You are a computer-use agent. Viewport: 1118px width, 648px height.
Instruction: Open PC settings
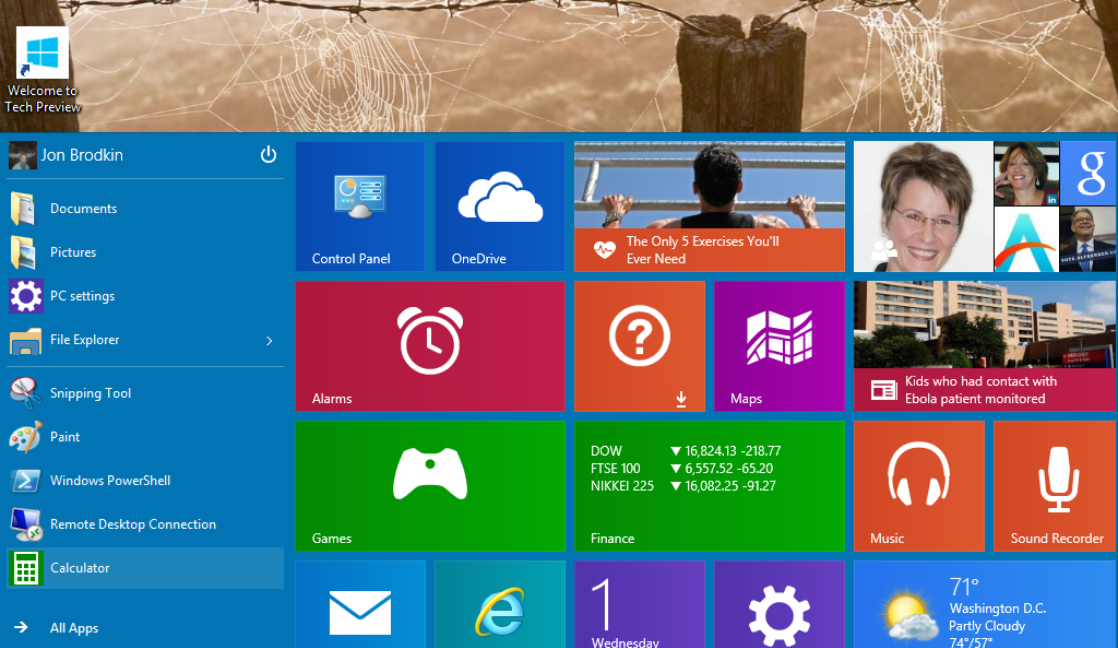82,295
